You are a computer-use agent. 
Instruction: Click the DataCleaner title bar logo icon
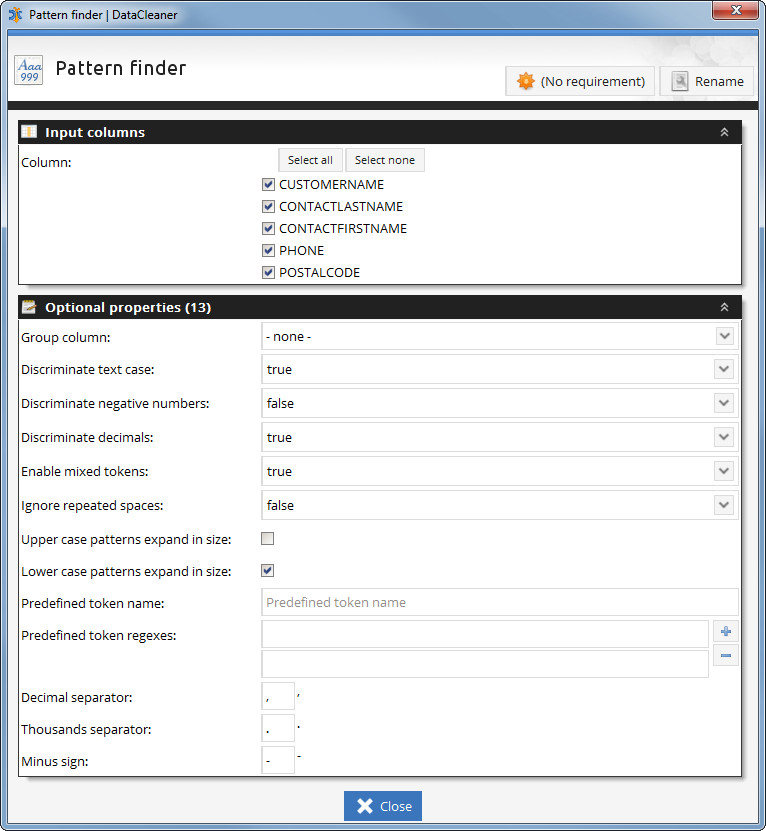pyautogui.click(x=16, y=14)
